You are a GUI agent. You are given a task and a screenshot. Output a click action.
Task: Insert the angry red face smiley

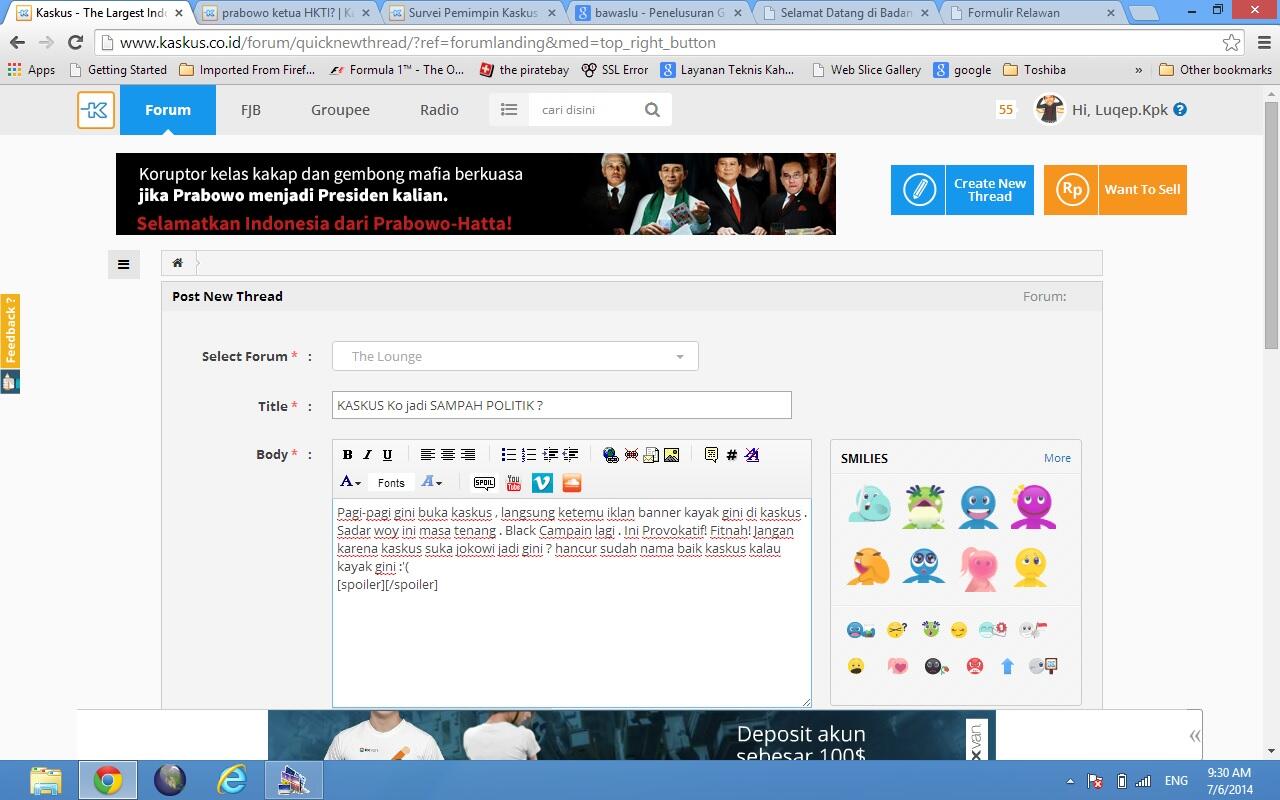click(974, 666)
